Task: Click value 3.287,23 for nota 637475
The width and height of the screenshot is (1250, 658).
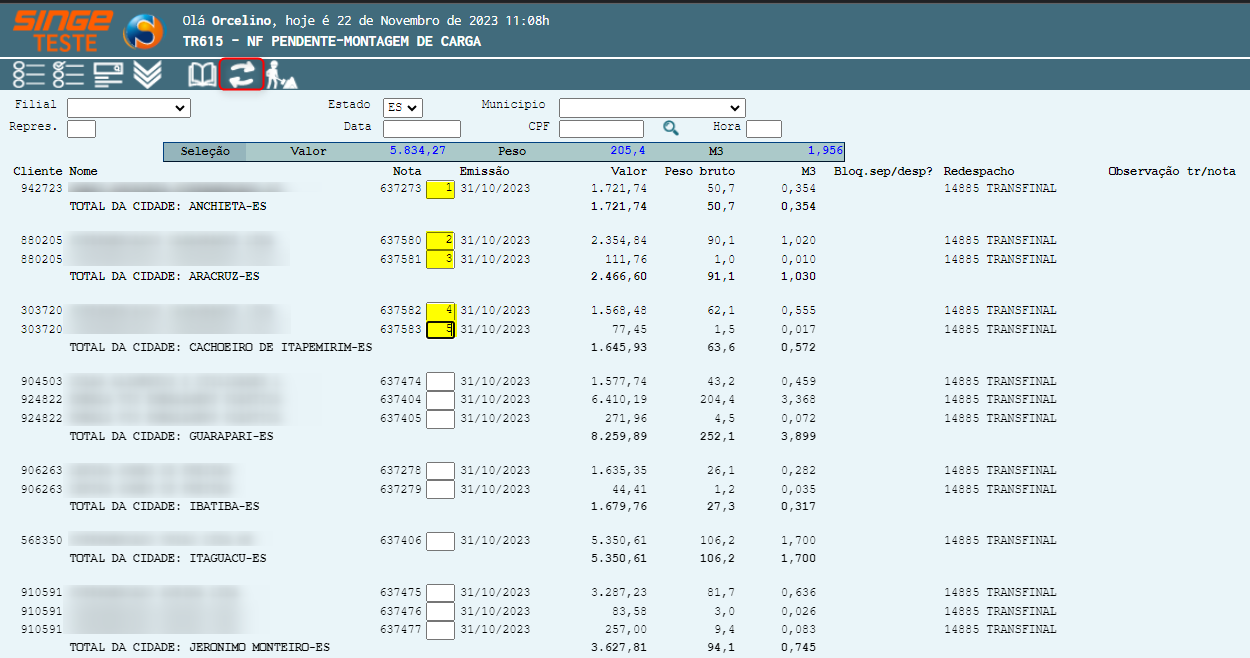Action: click(619, 593)
